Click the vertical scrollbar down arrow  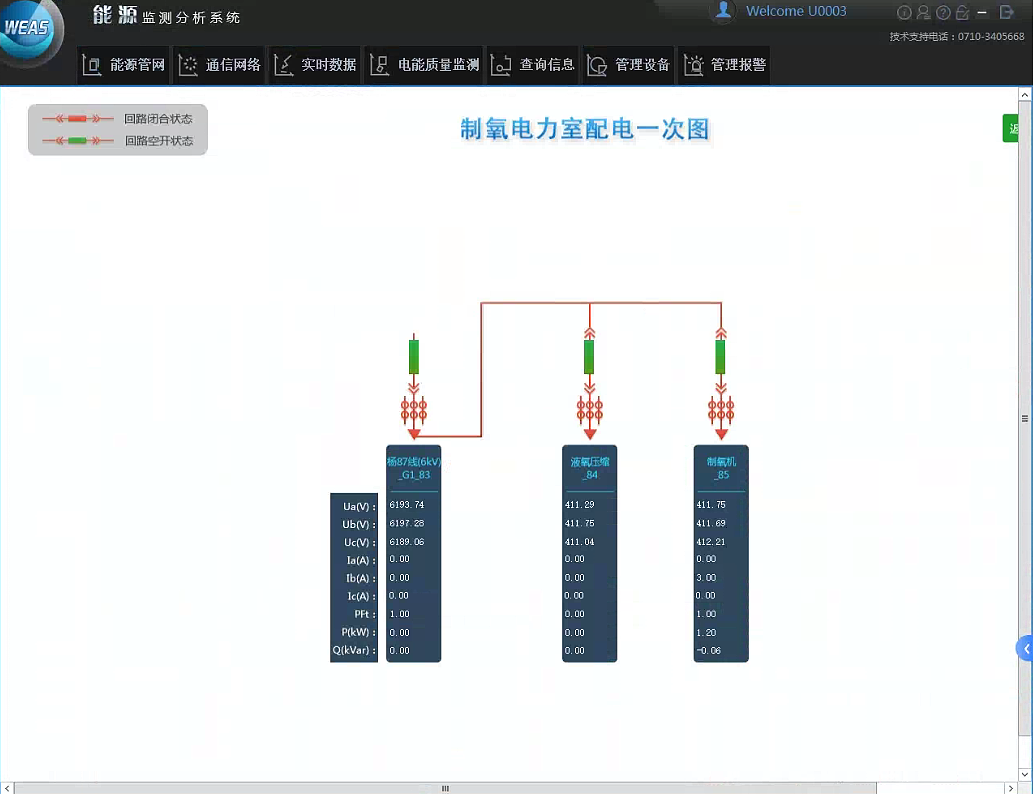(1025, 771)
